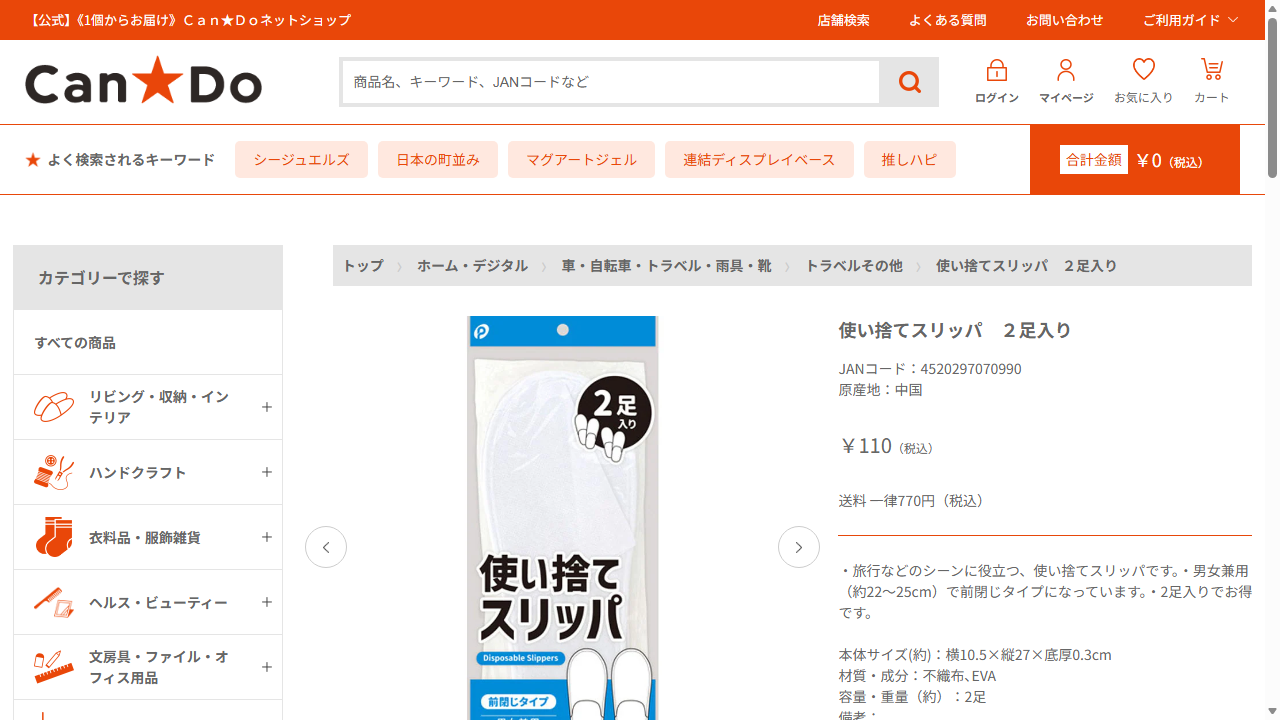Expand ヘルス・ビューティー category plus sign
Image resolution: width=1280 pixels, height=720 pixels.
267,602
